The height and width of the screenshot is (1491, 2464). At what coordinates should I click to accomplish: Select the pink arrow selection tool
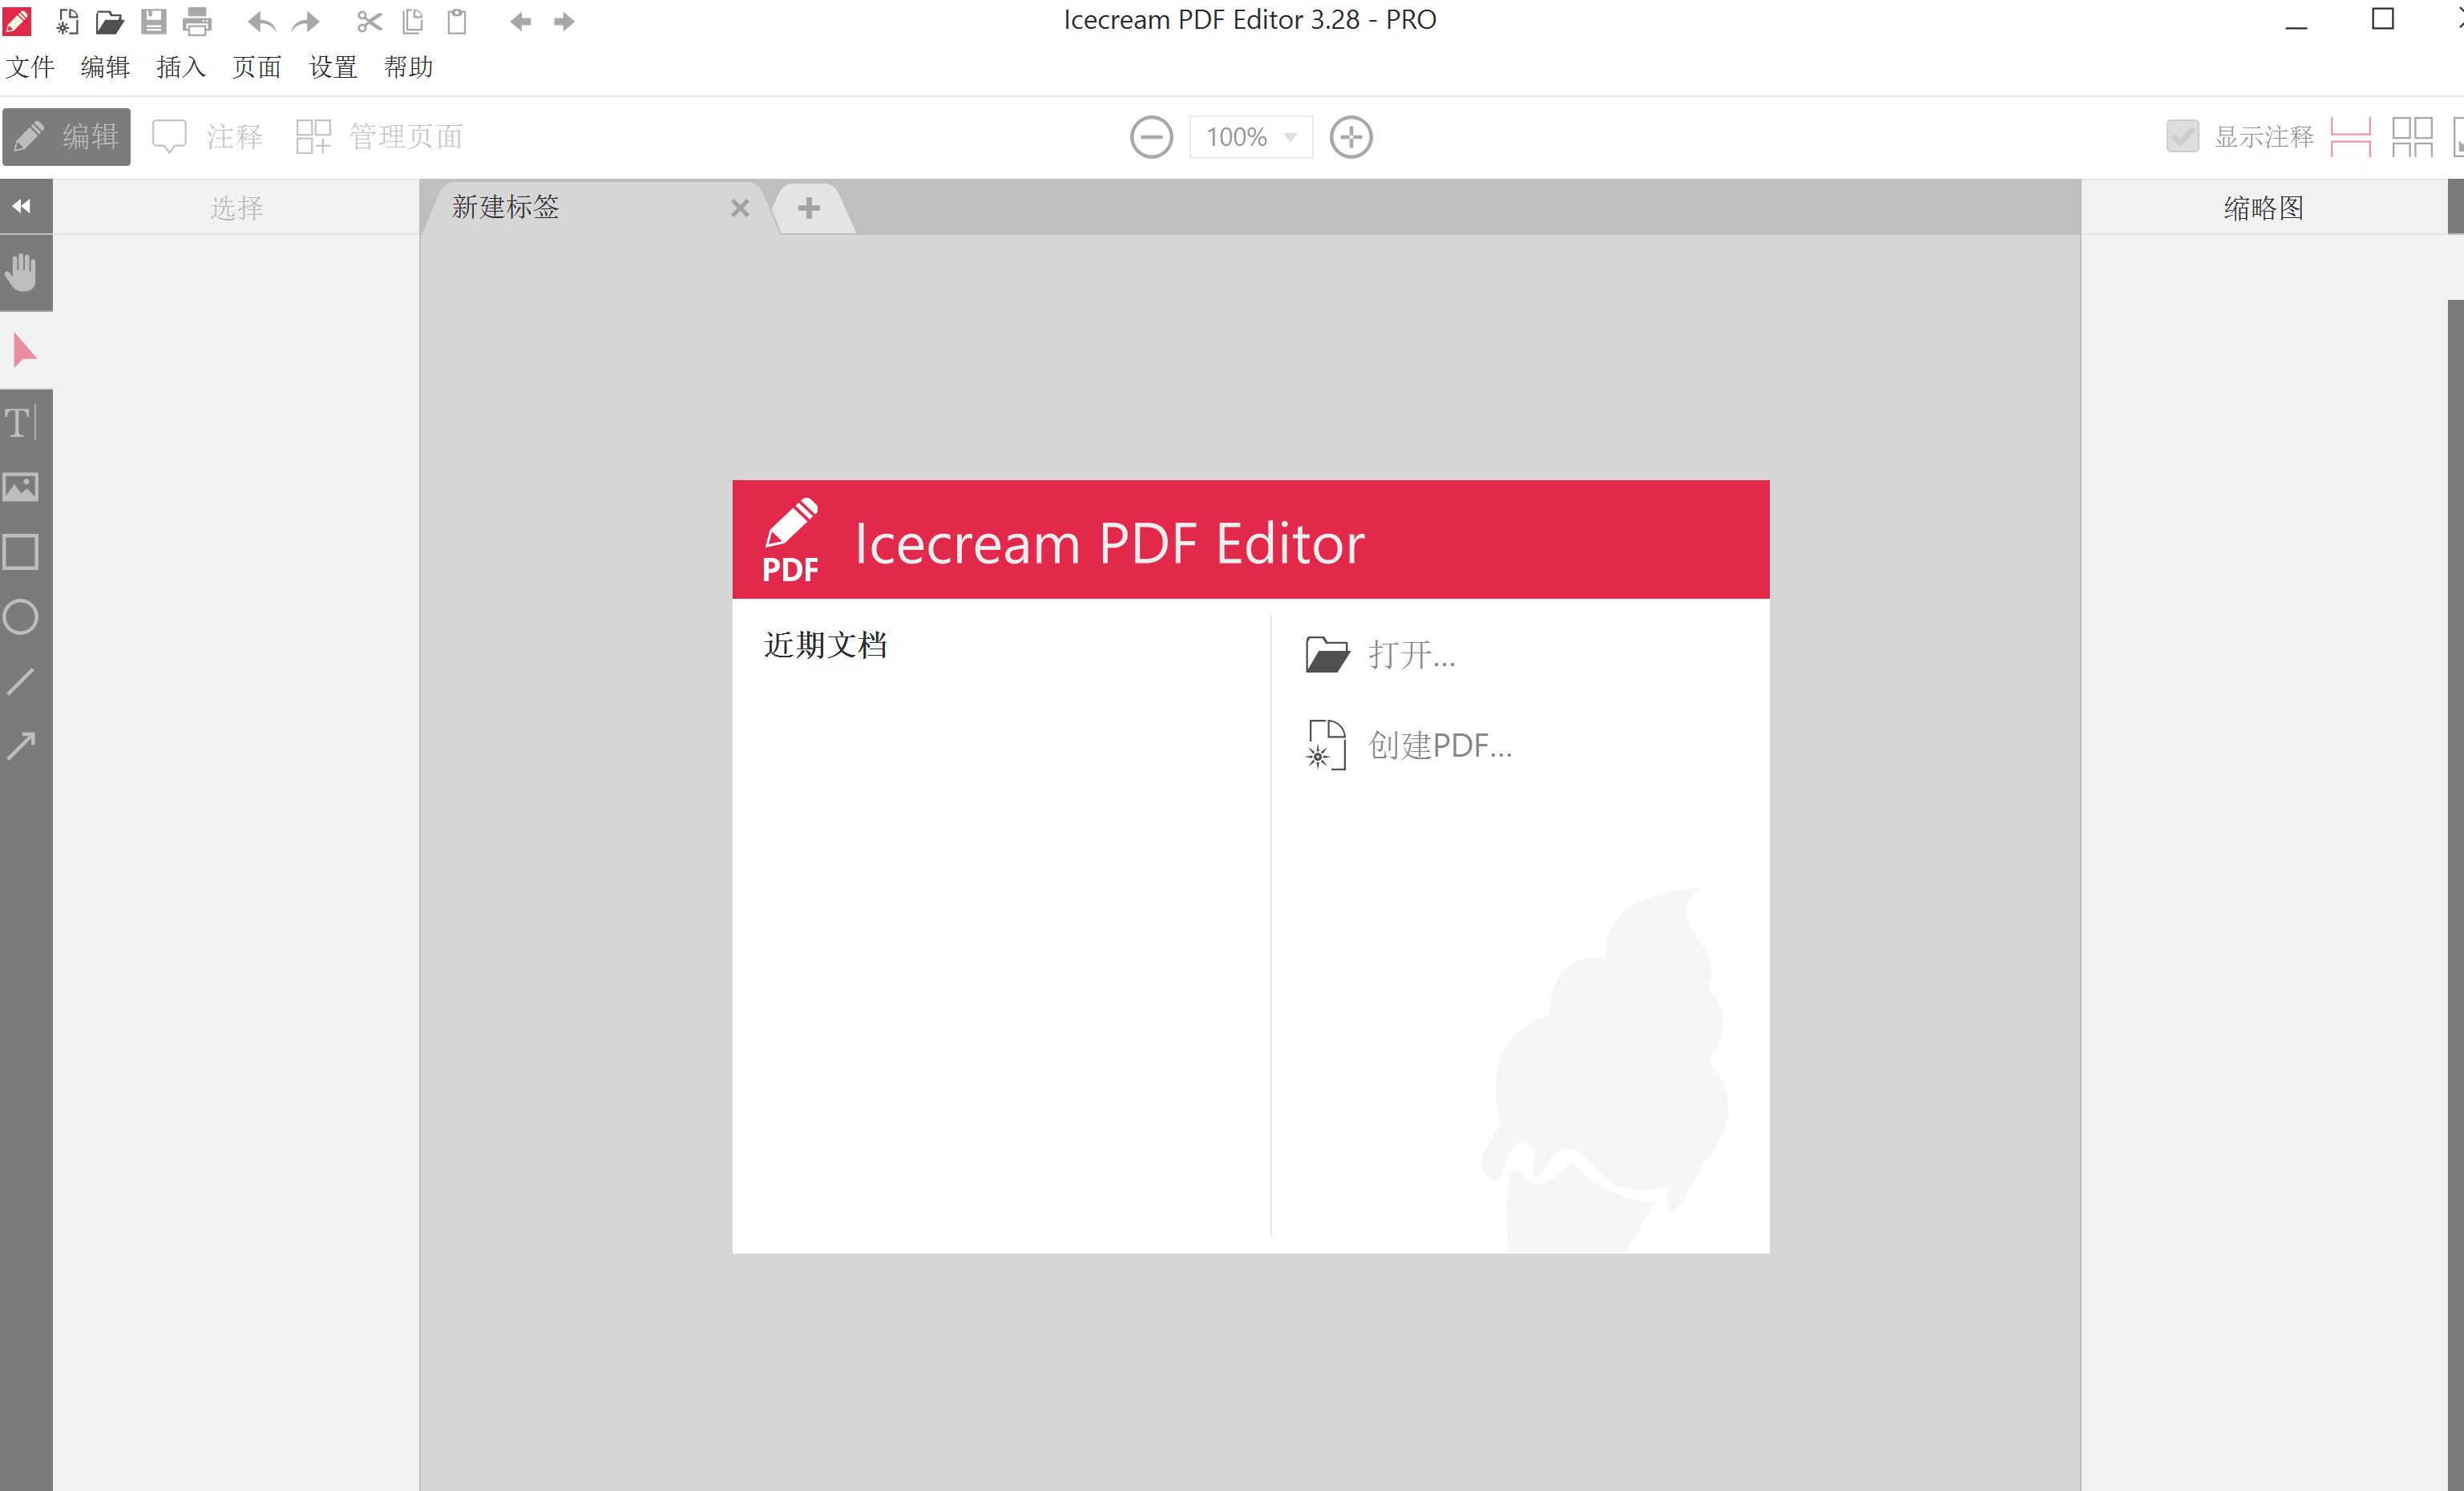click(x=24, y=350)
